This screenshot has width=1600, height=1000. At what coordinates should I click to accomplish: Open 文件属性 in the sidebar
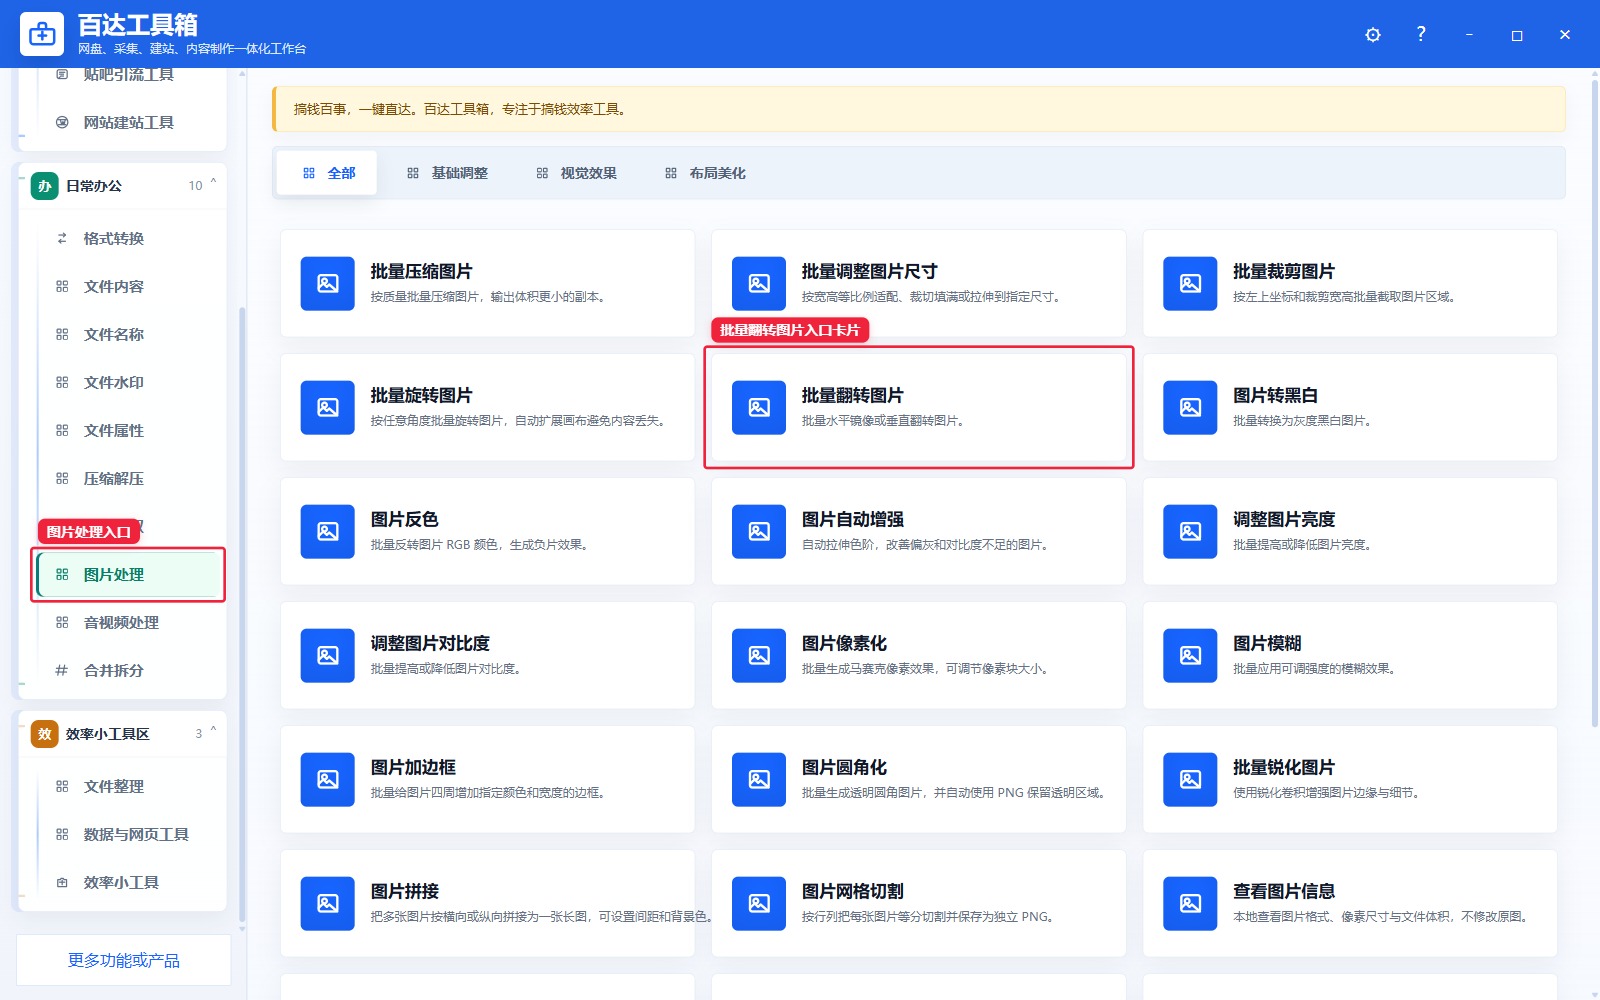(130, 430)
